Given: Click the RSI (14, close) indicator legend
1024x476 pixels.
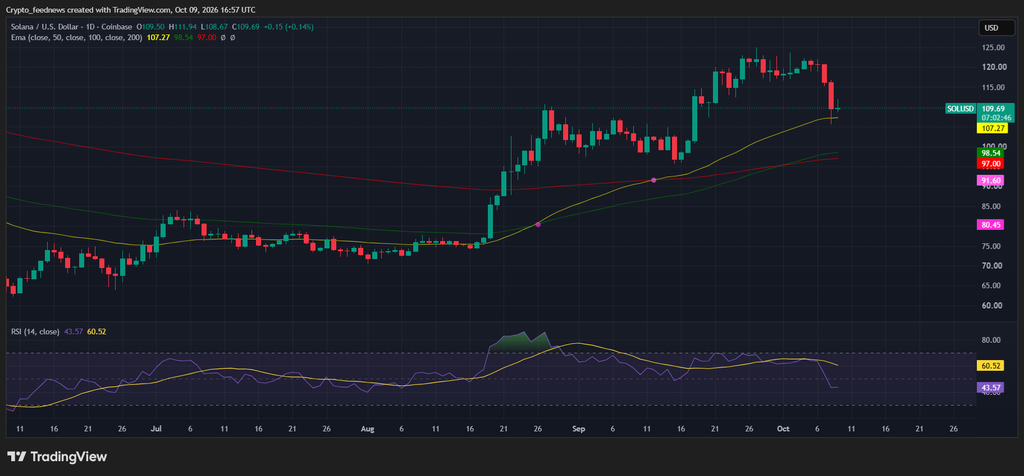Looking at the screenshot, I should 35,331.
